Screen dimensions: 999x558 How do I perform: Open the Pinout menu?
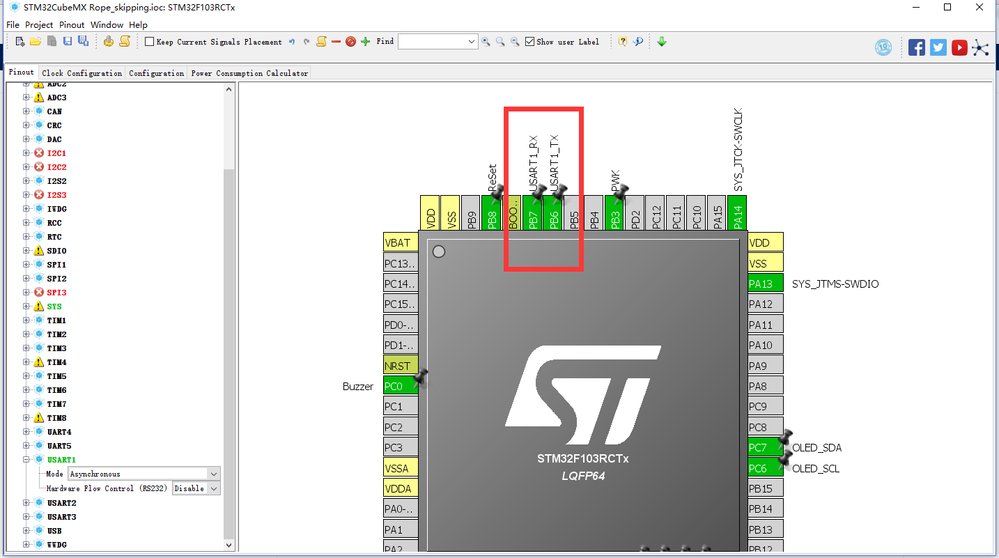[71, 25]
